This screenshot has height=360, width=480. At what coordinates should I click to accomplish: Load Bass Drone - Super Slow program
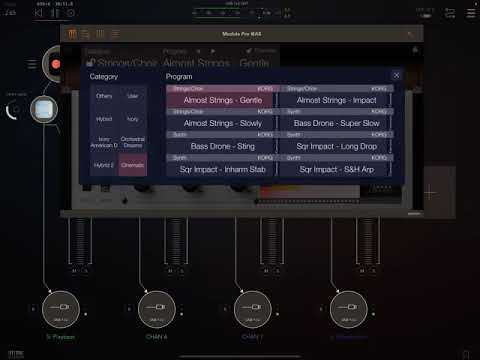336,123
